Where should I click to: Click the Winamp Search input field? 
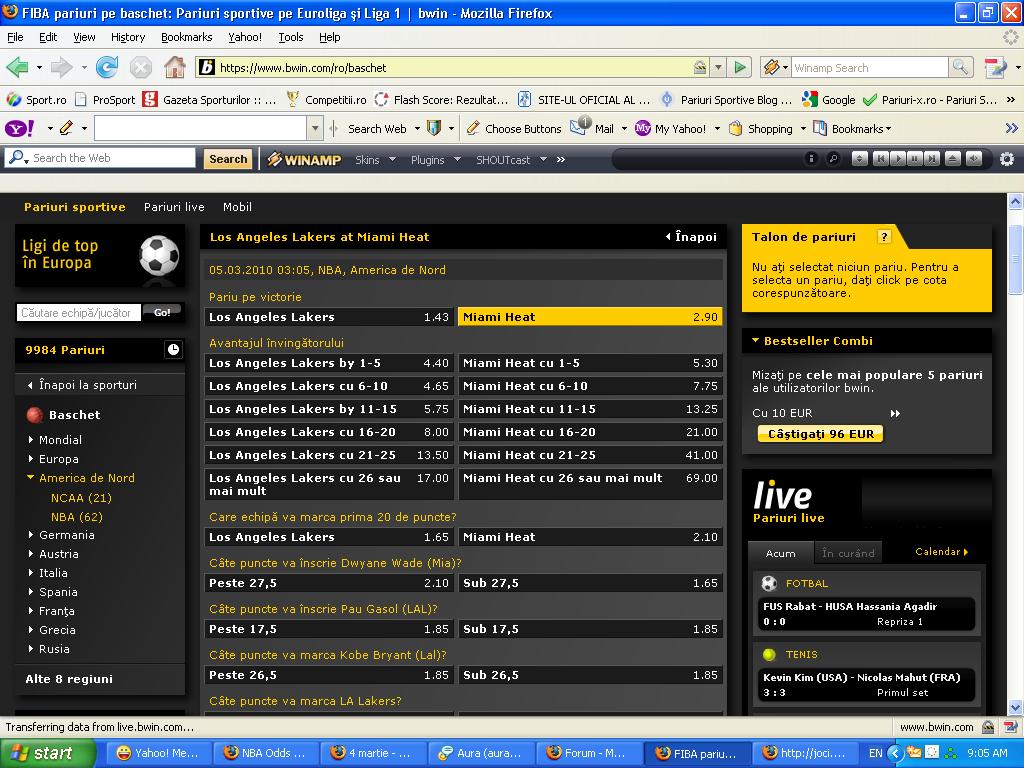[869, 67]
